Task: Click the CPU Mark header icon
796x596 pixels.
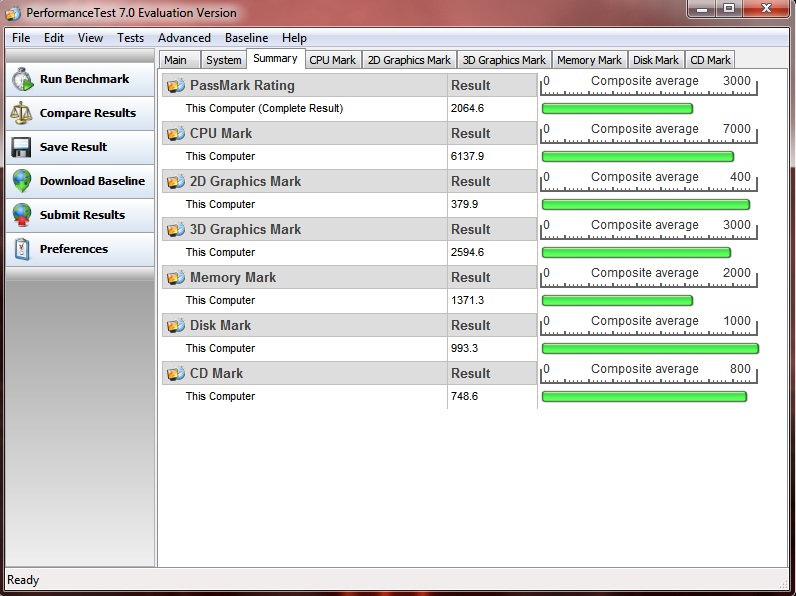Action: pos(176,134)
